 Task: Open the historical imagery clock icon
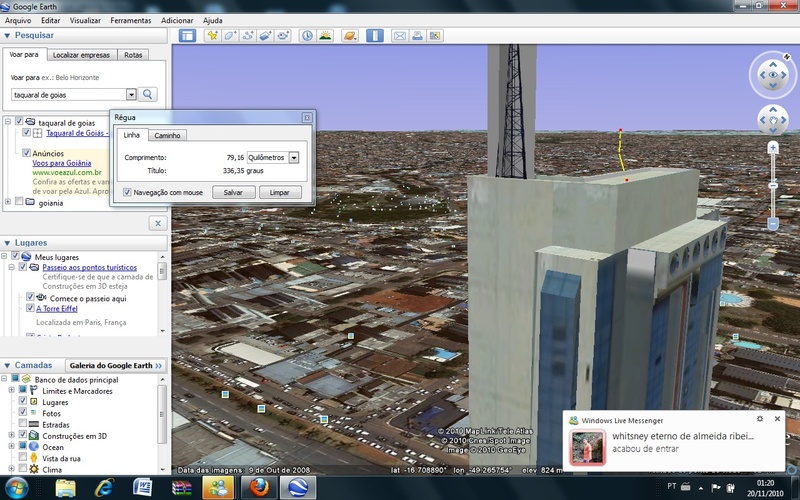point(307,36)
